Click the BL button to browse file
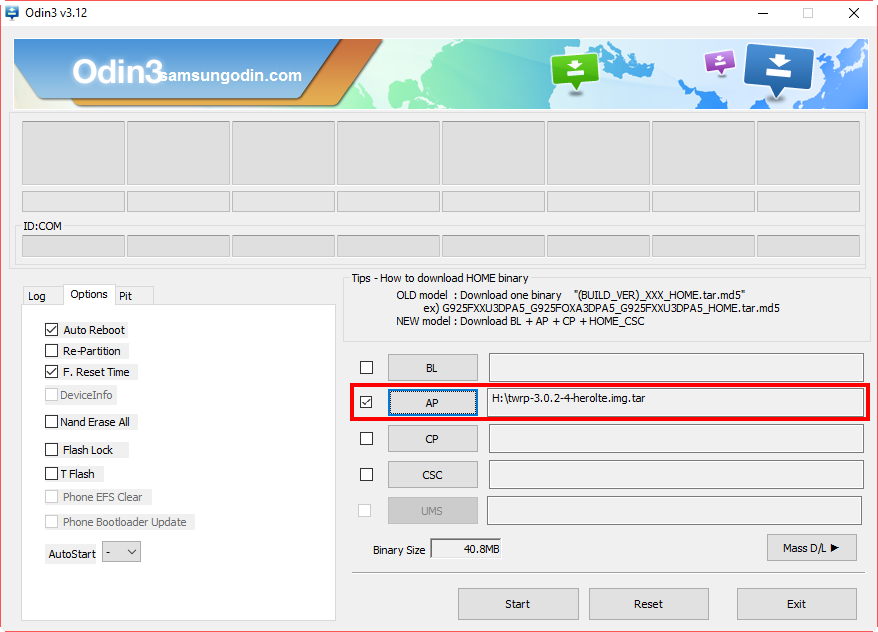This screenshot has height=632, width=878. [x=433, y=368]
